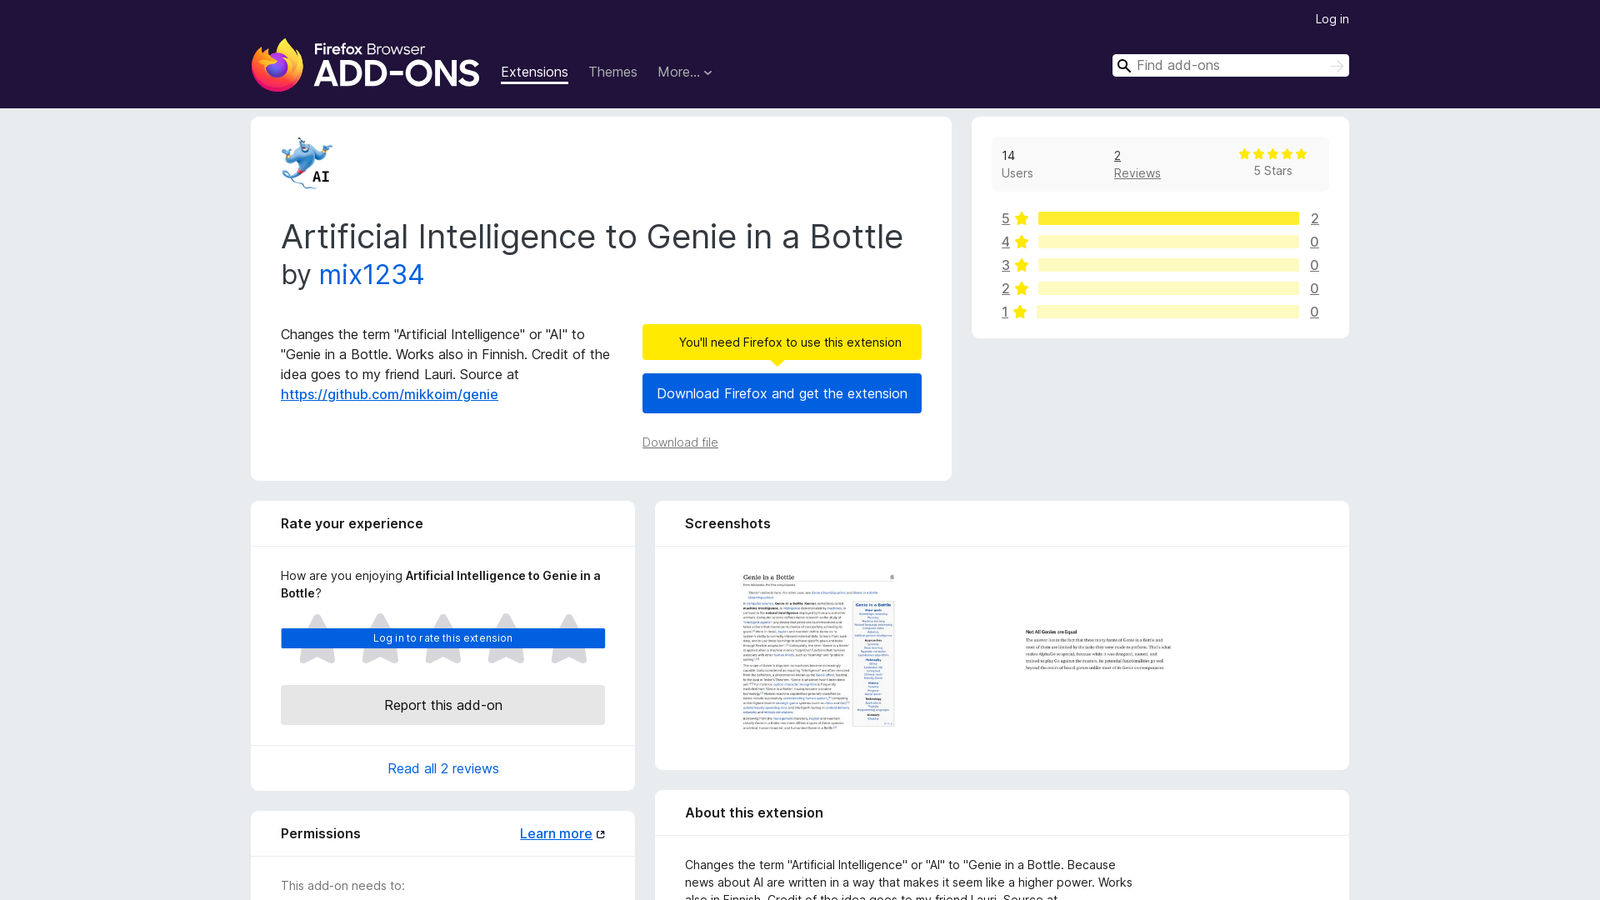Click the Download file link
Image resolution: width=1600 pixels, height=900 pixels.
click(680, 442)
